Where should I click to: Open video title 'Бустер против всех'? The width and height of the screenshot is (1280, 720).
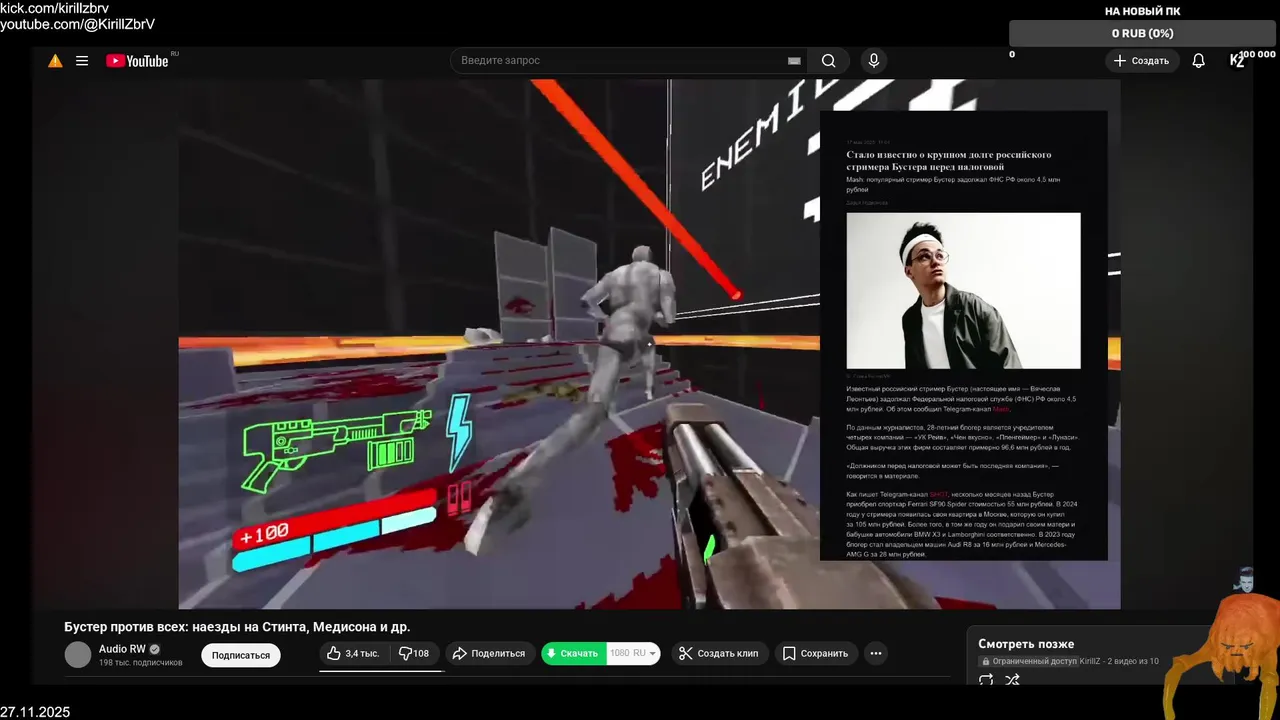point(237,627)
